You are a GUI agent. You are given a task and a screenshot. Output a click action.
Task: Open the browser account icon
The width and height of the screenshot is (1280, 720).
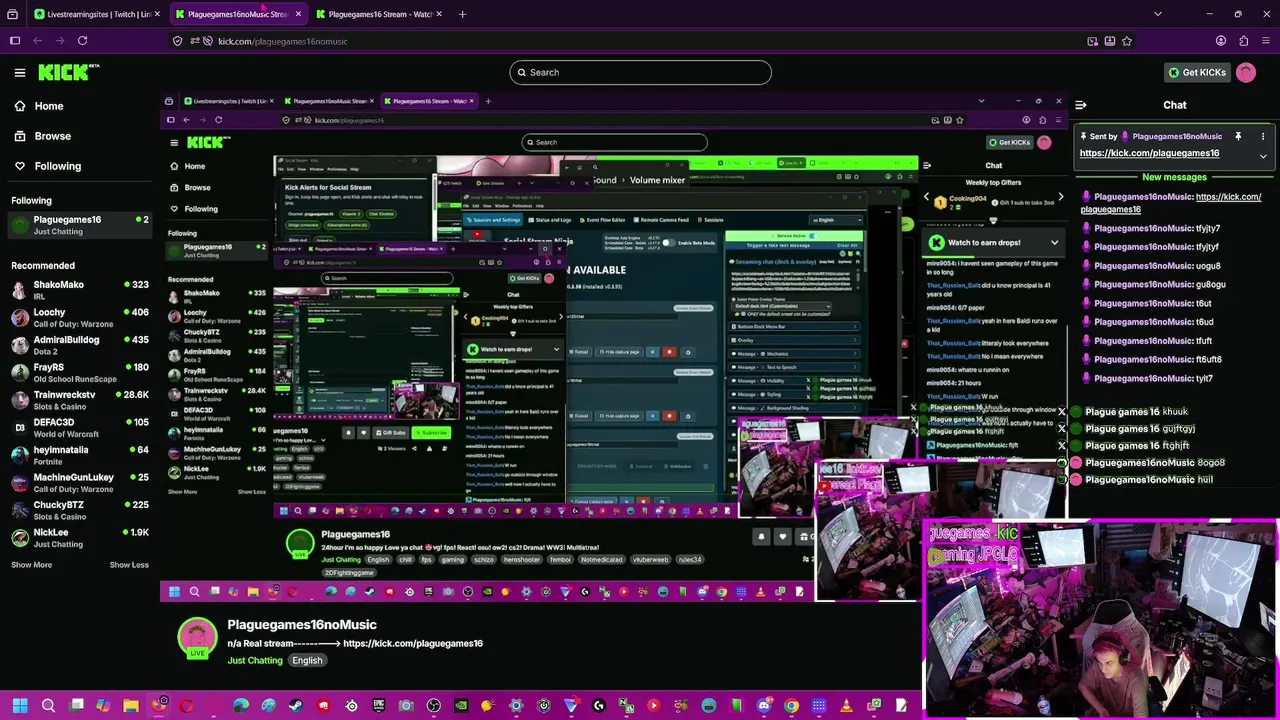pyautogui.click(x=1221, y=41)
